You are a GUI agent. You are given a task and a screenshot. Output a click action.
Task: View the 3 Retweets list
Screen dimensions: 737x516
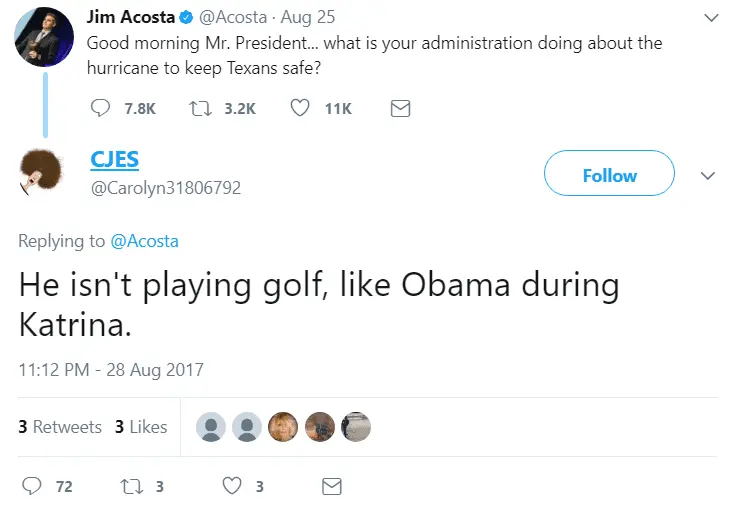[x=60, y=427]
